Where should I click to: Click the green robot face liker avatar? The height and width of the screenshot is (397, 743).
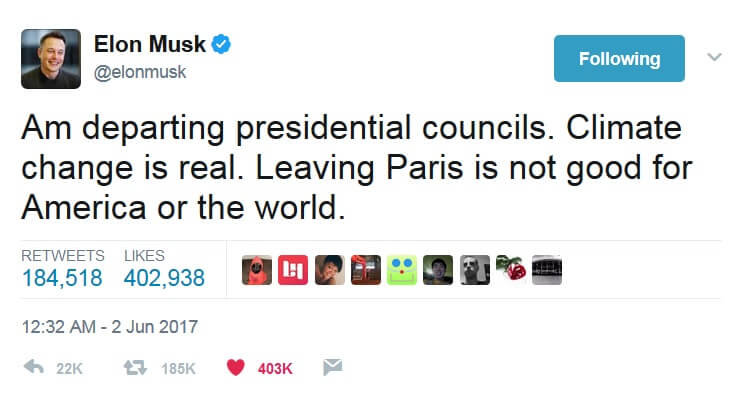coord(402,270)
